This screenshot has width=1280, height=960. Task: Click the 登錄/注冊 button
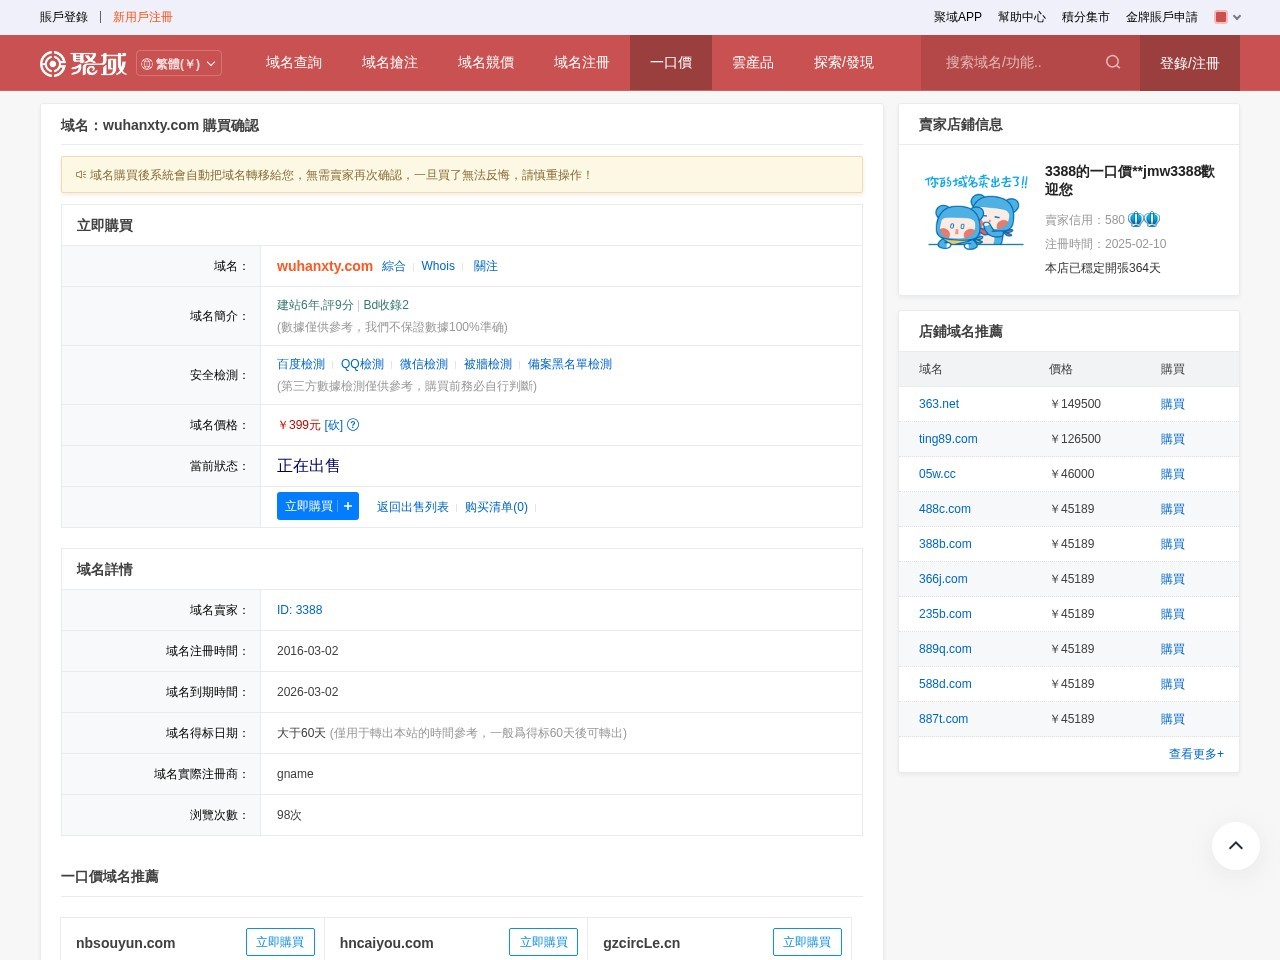[1190, 63]
